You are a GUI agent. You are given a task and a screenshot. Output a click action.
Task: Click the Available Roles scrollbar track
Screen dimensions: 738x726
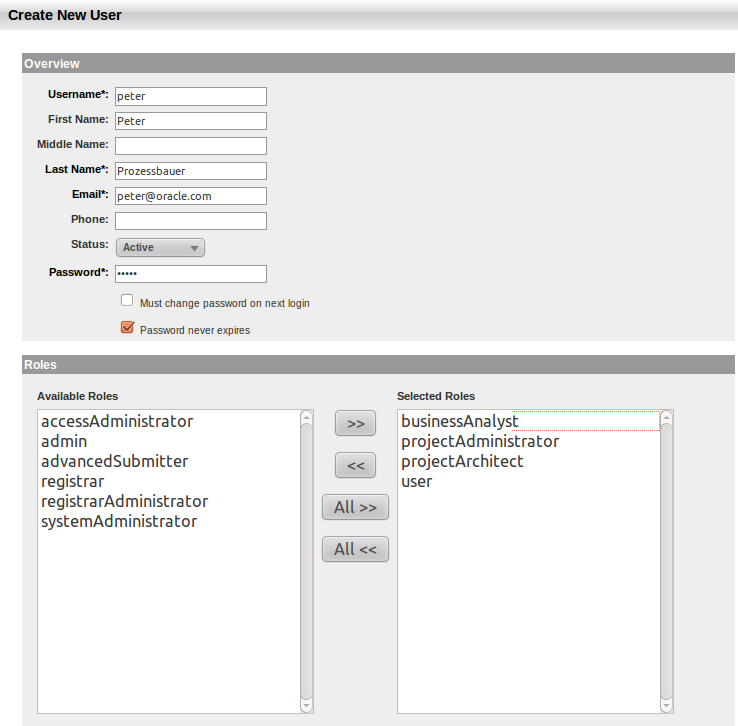pos(306,561)
